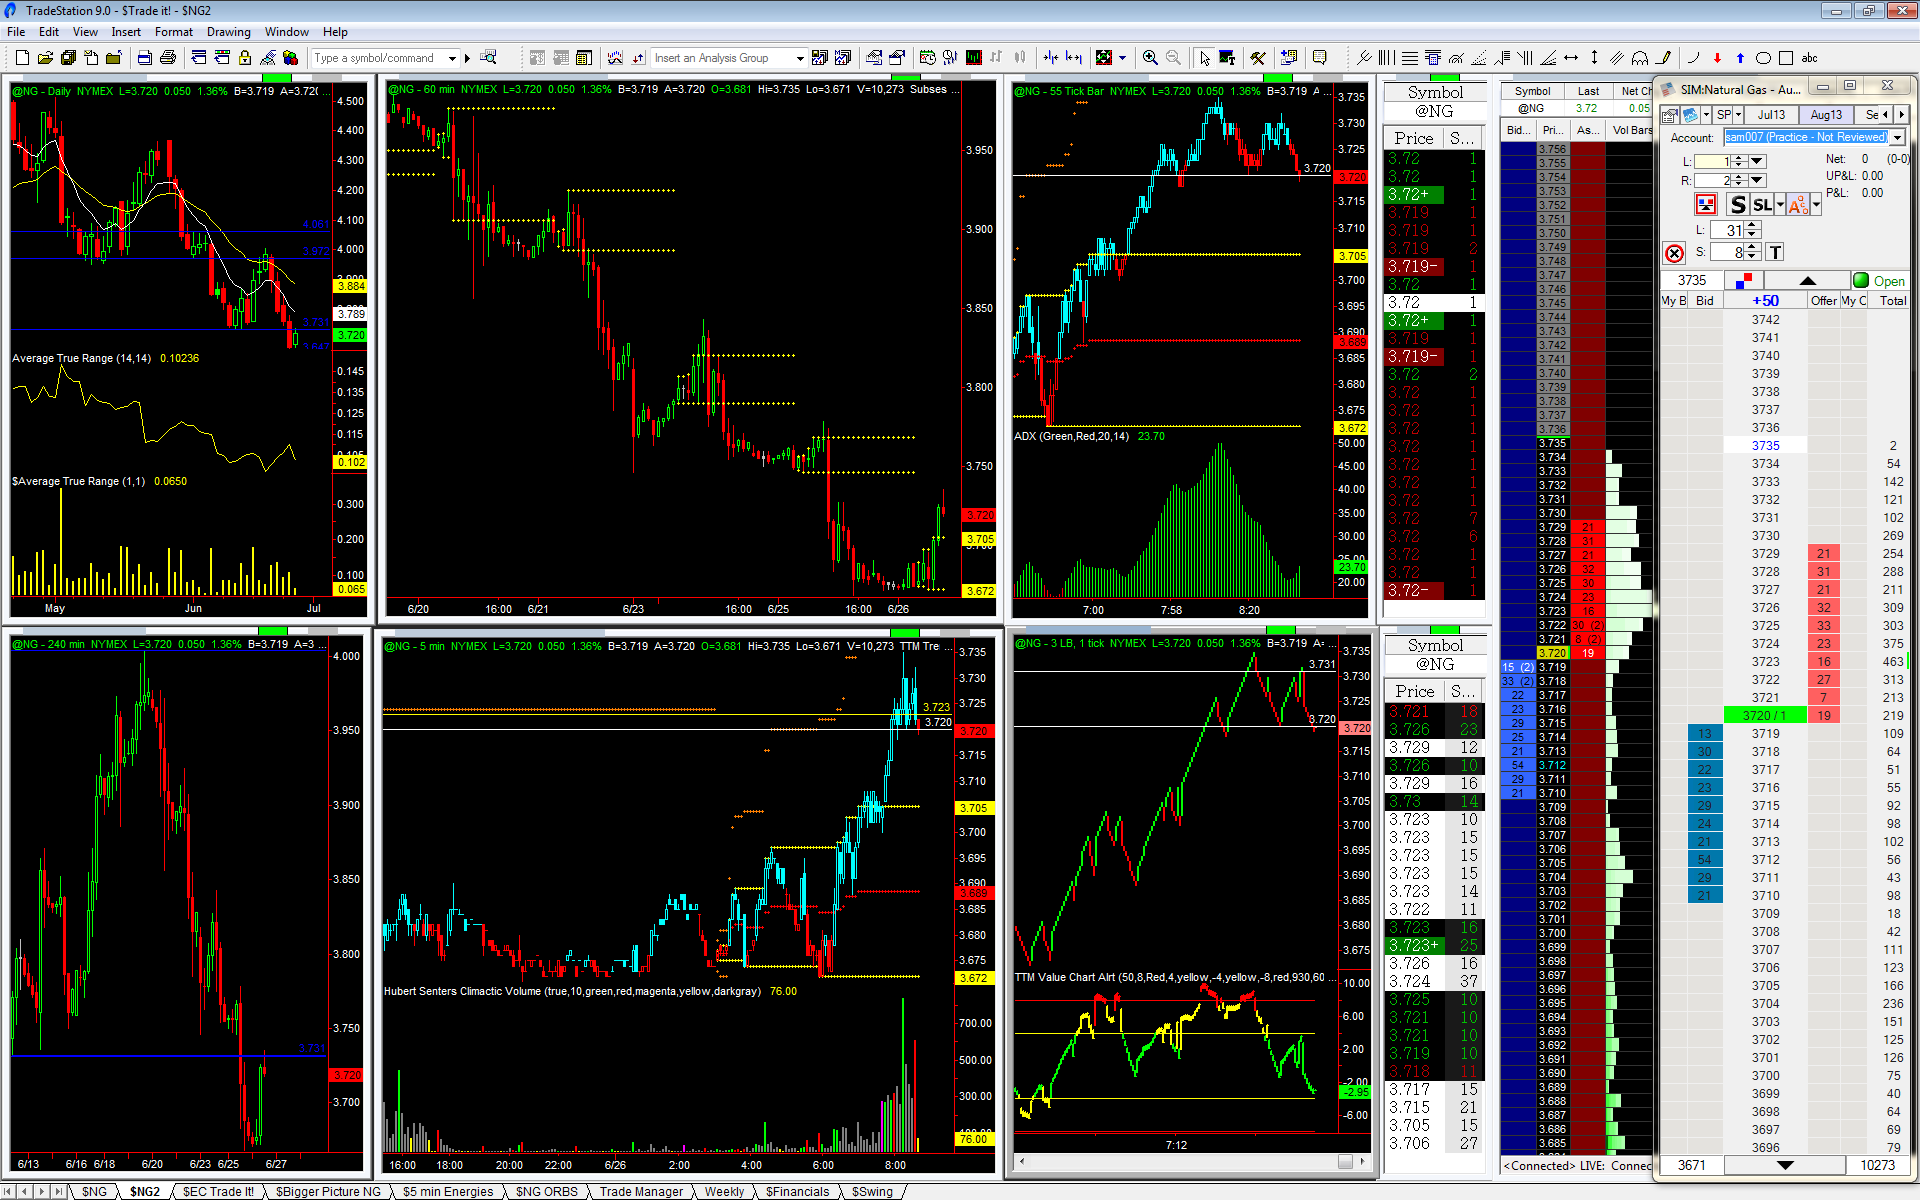Click the S 8 stepper arrows in Matrix
1920x1200 pixels.
click(1752, 253)
